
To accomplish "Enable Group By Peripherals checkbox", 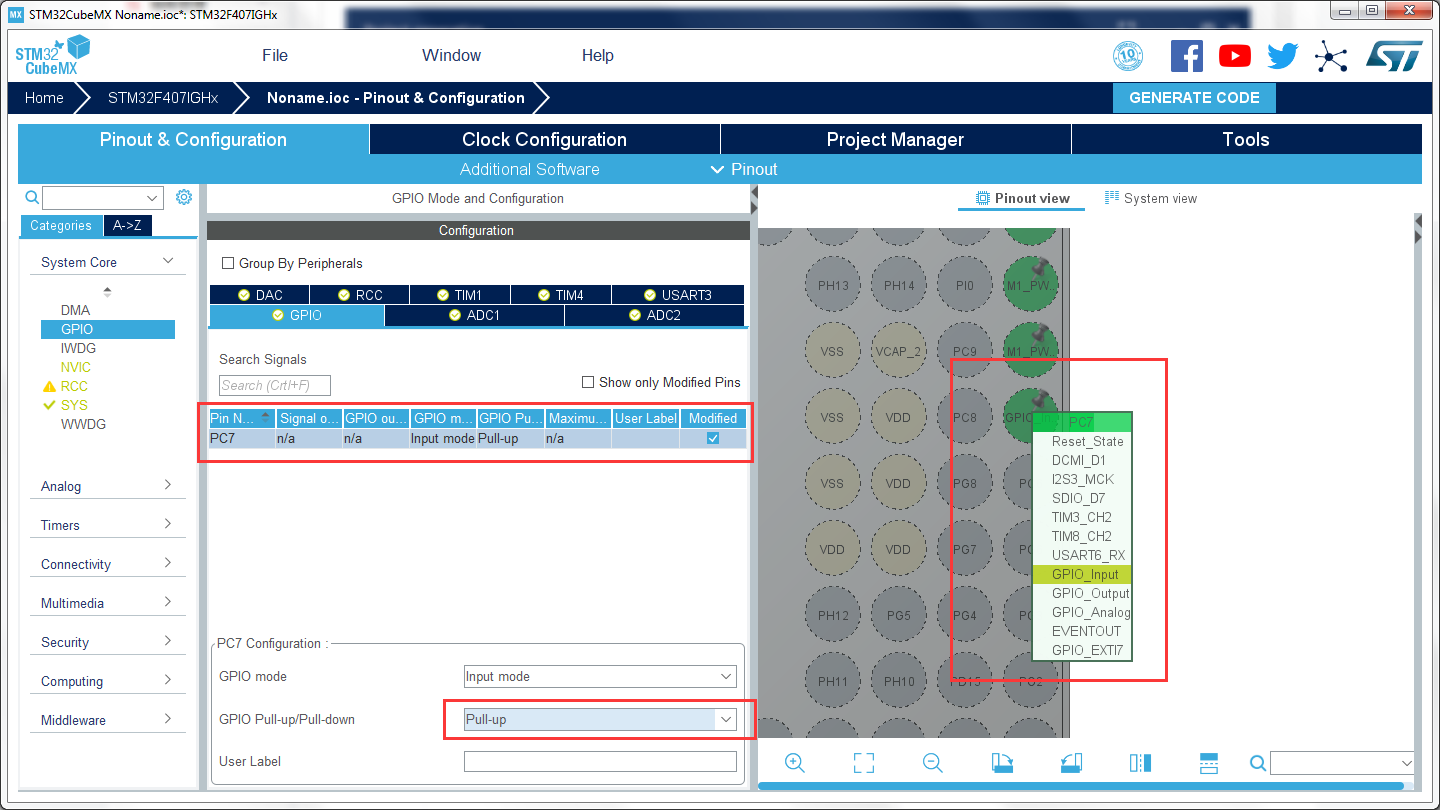I will pos(228,263).
